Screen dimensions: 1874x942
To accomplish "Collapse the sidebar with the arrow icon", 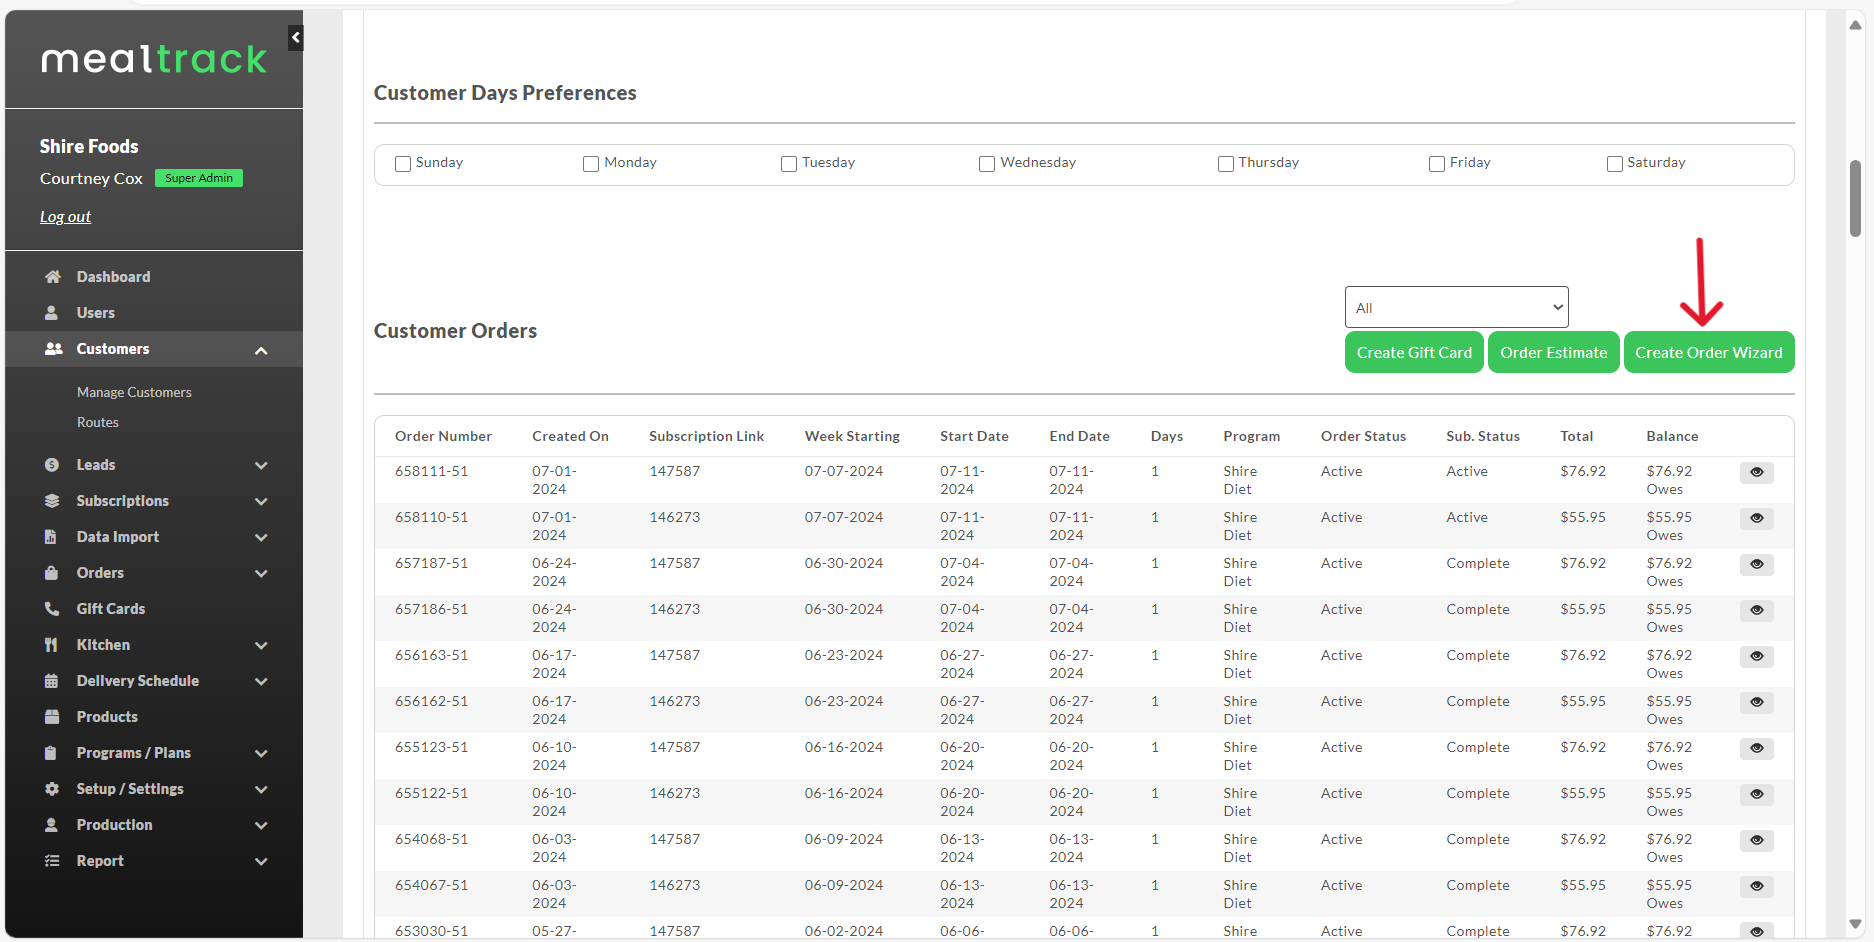I will (x=296, y=38).
